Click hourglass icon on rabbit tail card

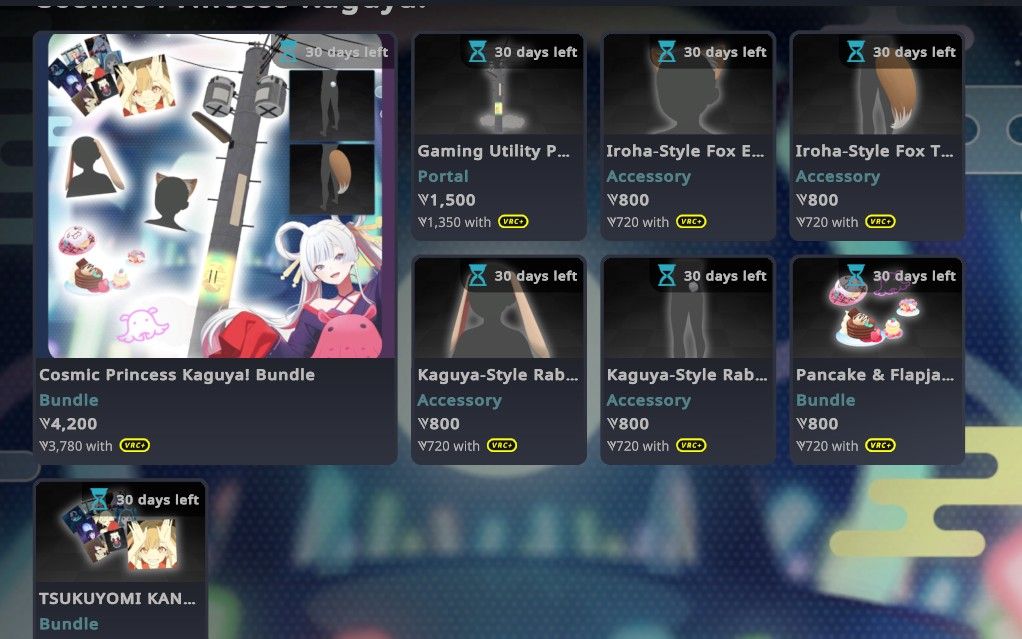pos(667,275)
